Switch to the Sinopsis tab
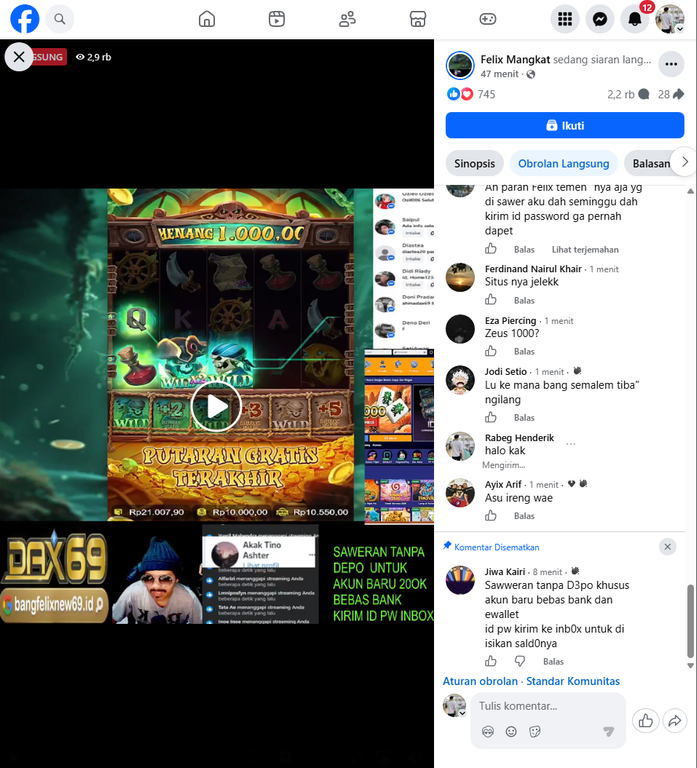 (x=474, y=164)
